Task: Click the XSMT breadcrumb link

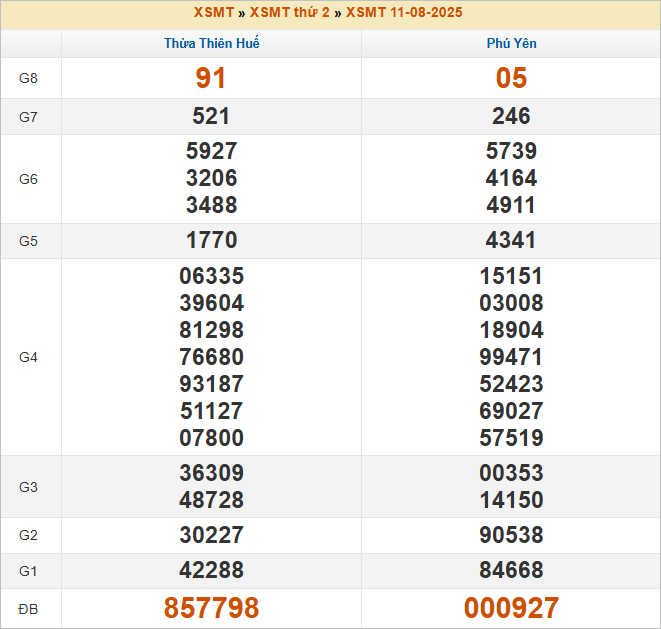Action: [213, 13]
